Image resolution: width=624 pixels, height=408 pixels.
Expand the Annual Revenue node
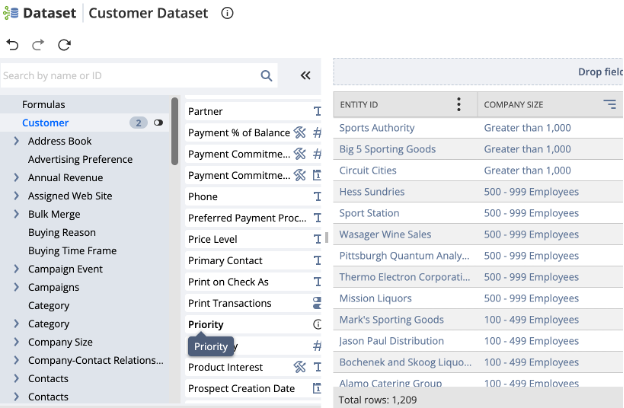16,178
